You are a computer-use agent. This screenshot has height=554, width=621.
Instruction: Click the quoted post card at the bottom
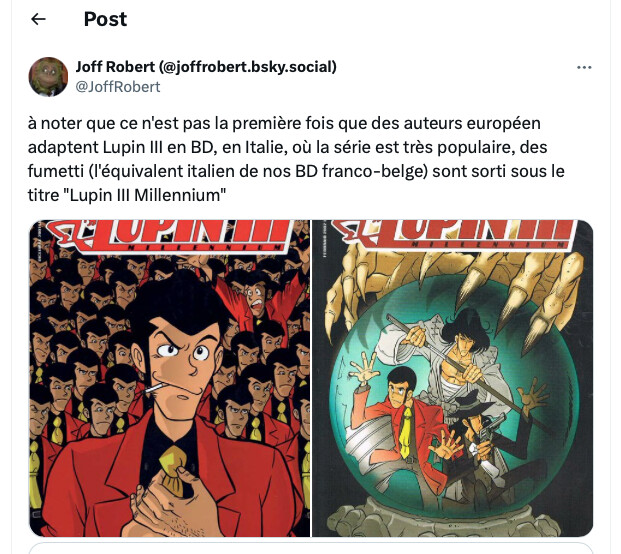tap(311, 548)
